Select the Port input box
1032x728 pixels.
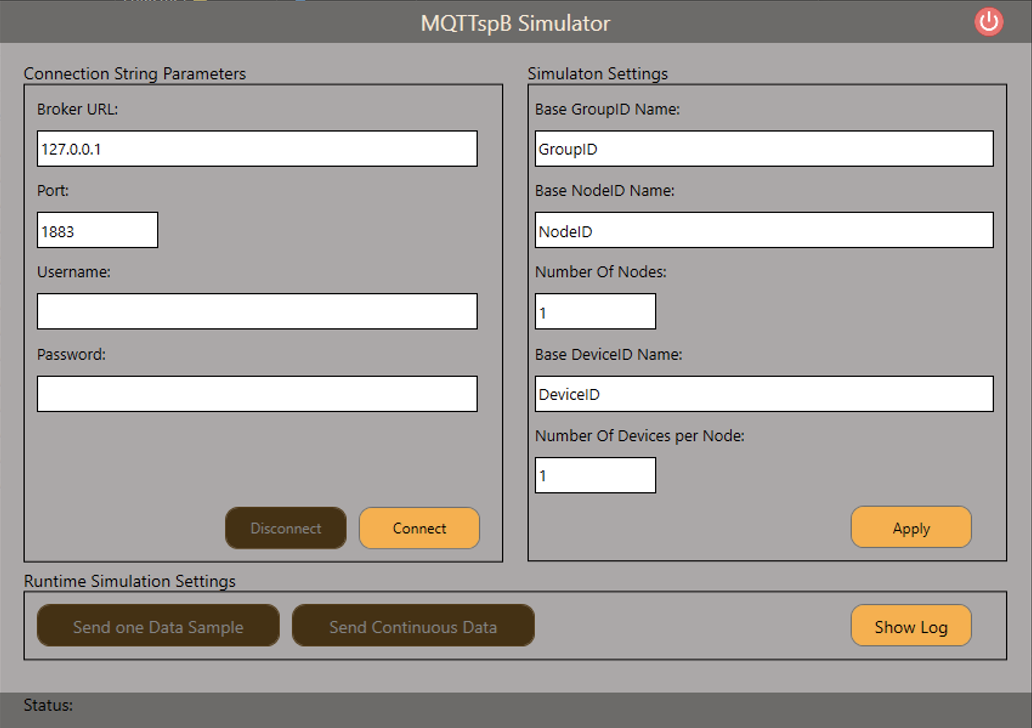tap(97, 230)
